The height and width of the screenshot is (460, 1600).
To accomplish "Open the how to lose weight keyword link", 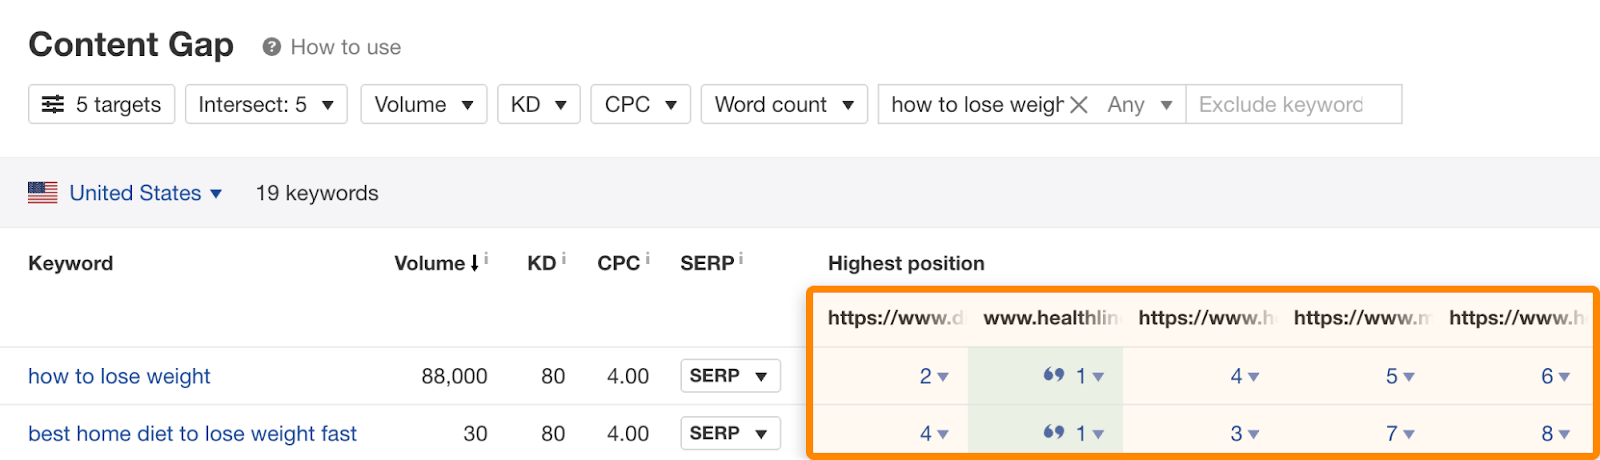I will (119, 376).
